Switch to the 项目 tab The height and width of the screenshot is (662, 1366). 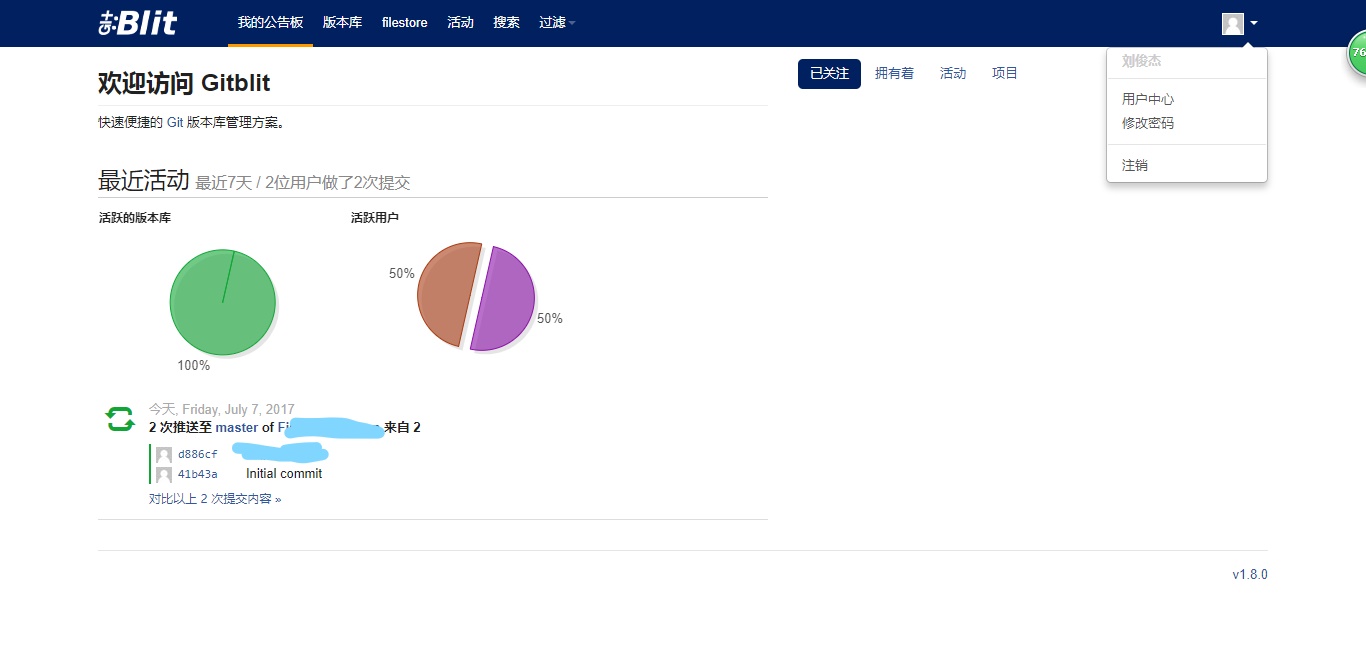click(1005, 73)
